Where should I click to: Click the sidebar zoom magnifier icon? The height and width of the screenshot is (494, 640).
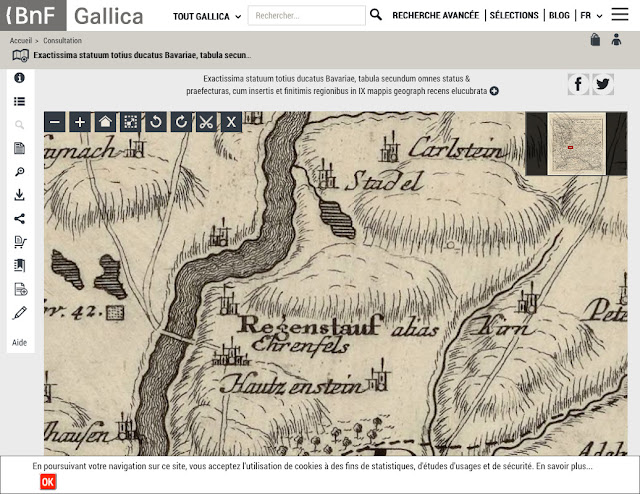19,171
